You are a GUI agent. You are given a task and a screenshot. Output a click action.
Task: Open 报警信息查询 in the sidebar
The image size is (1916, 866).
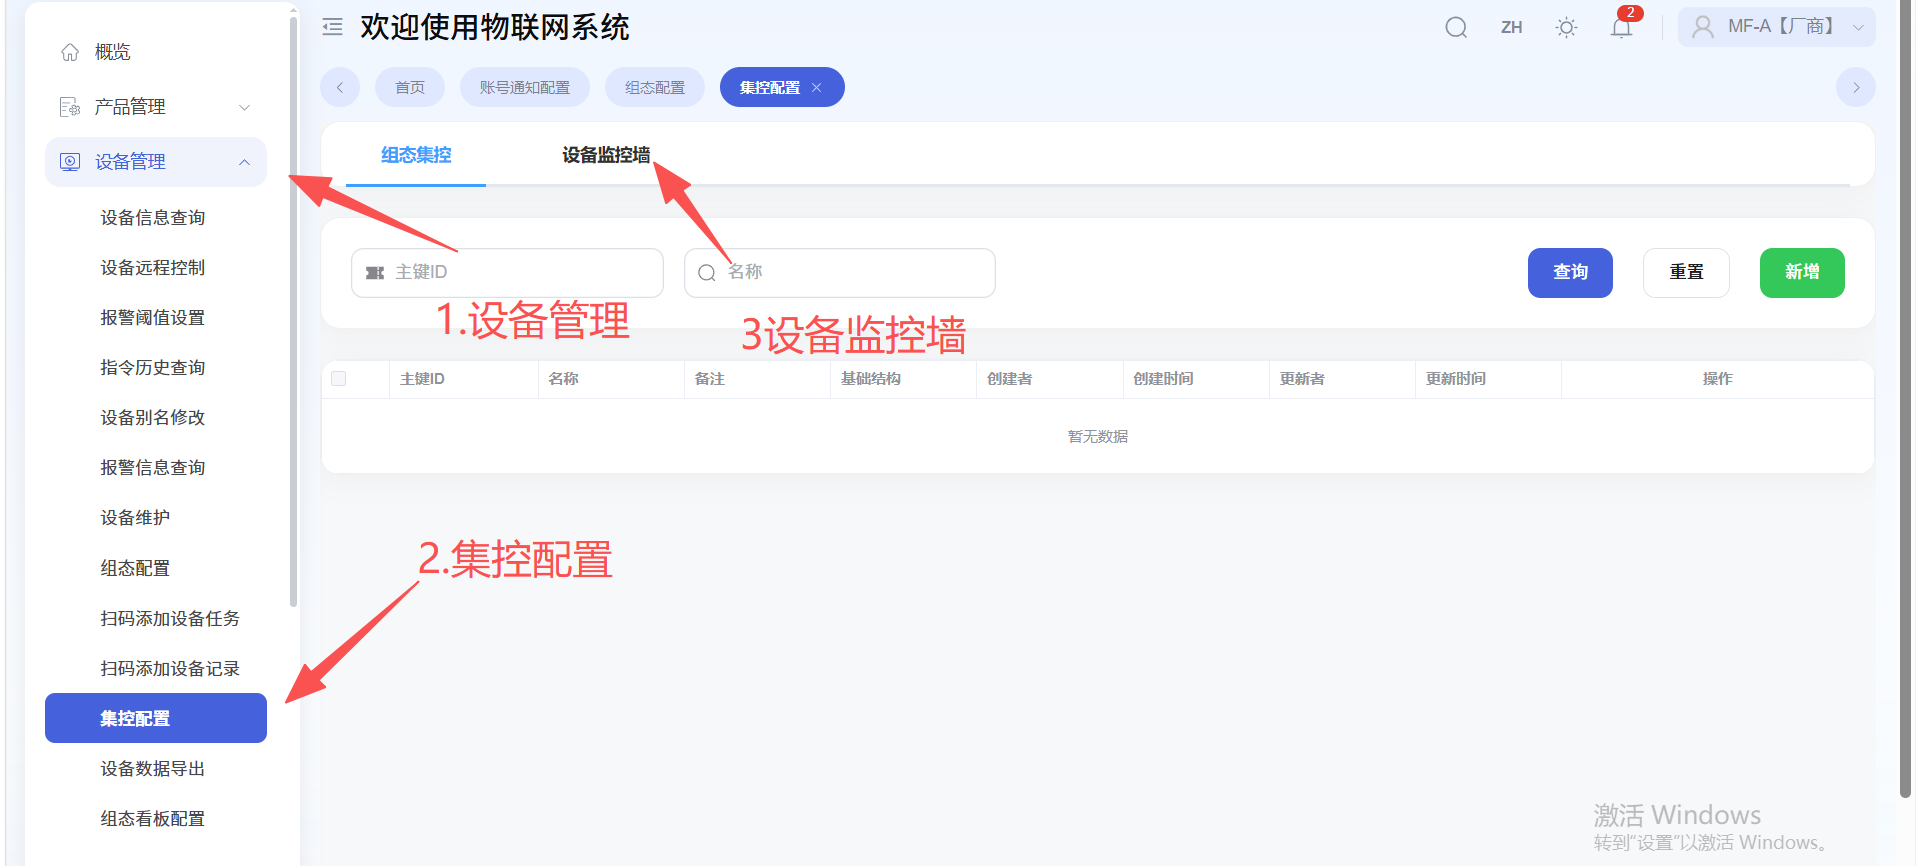(156, 467)
